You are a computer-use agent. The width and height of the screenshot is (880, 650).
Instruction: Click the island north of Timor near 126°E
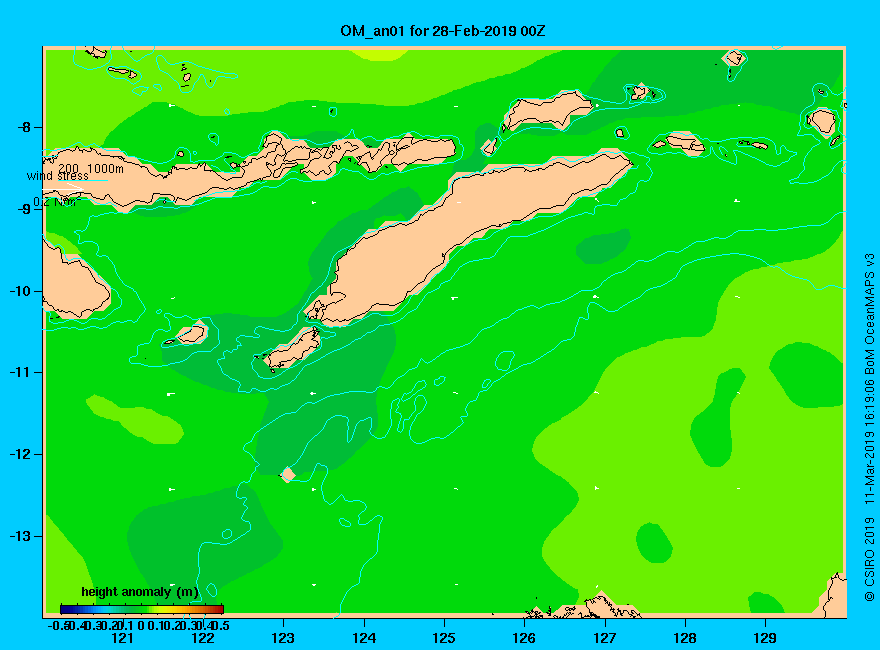pyautogui.click(x=547, y=111)
